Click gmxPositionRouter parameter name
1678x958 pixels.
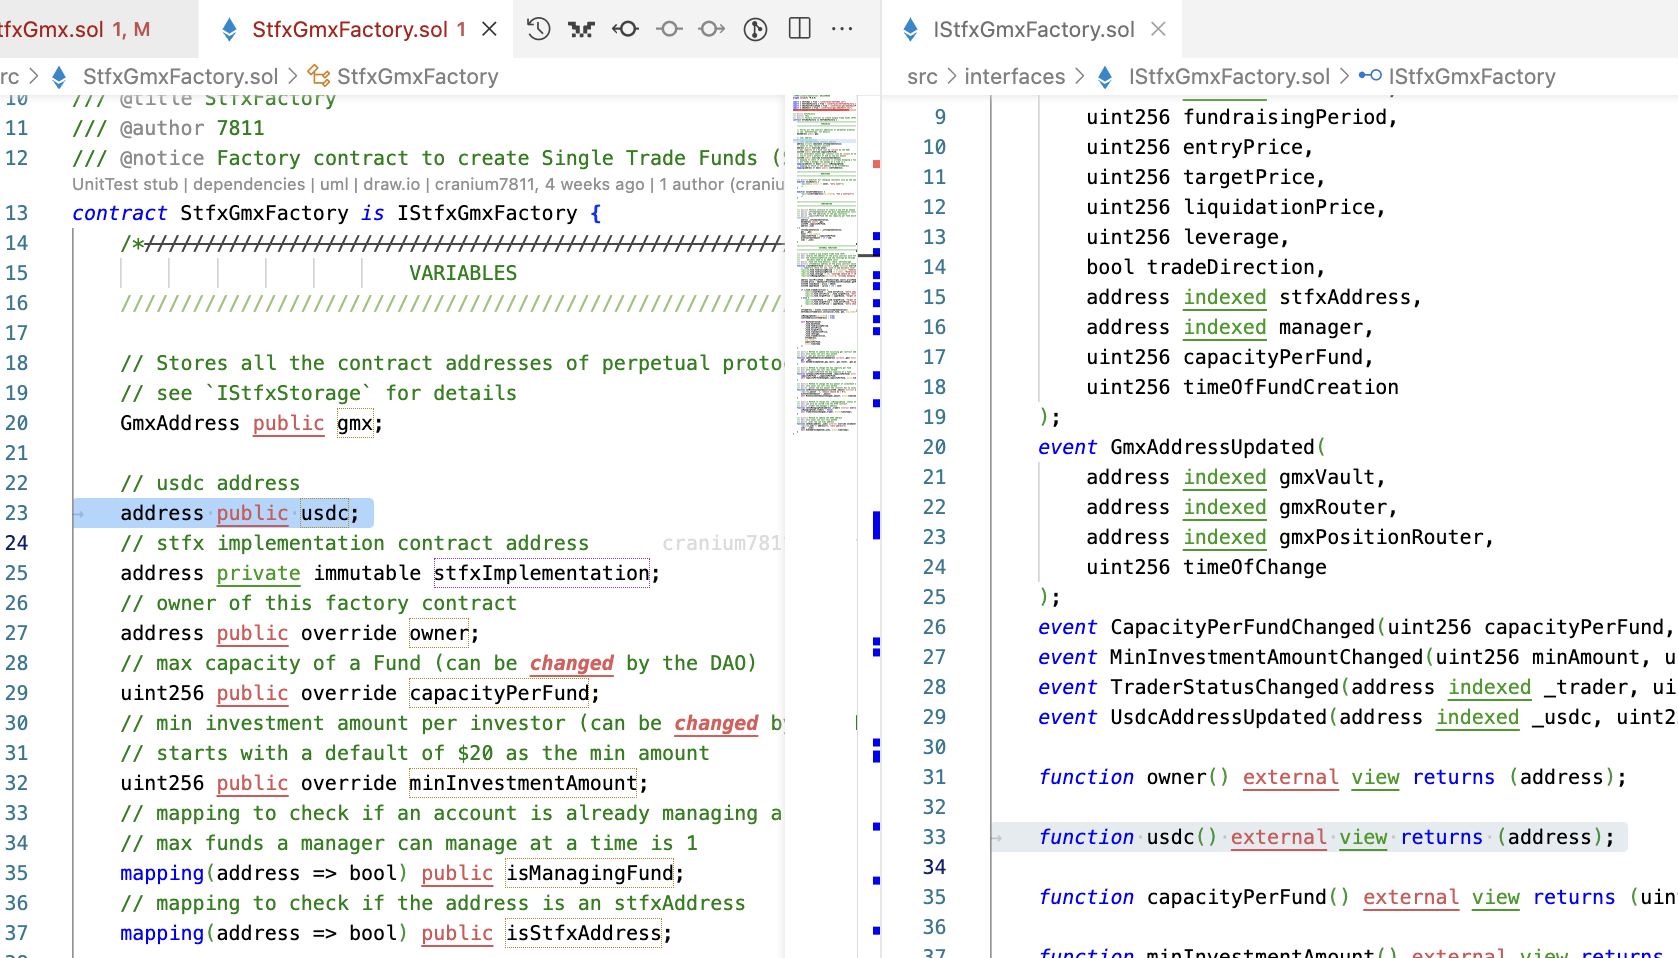(x=1381, y=537)
